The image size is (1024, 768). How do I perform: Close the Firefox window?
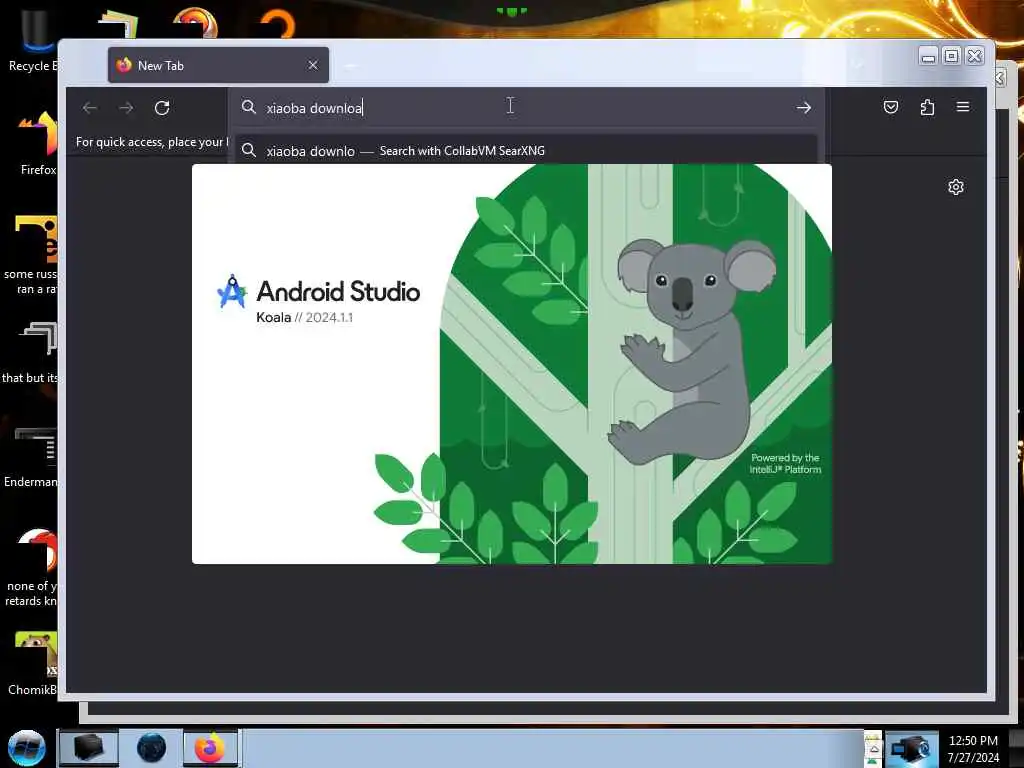coord(974,57)
